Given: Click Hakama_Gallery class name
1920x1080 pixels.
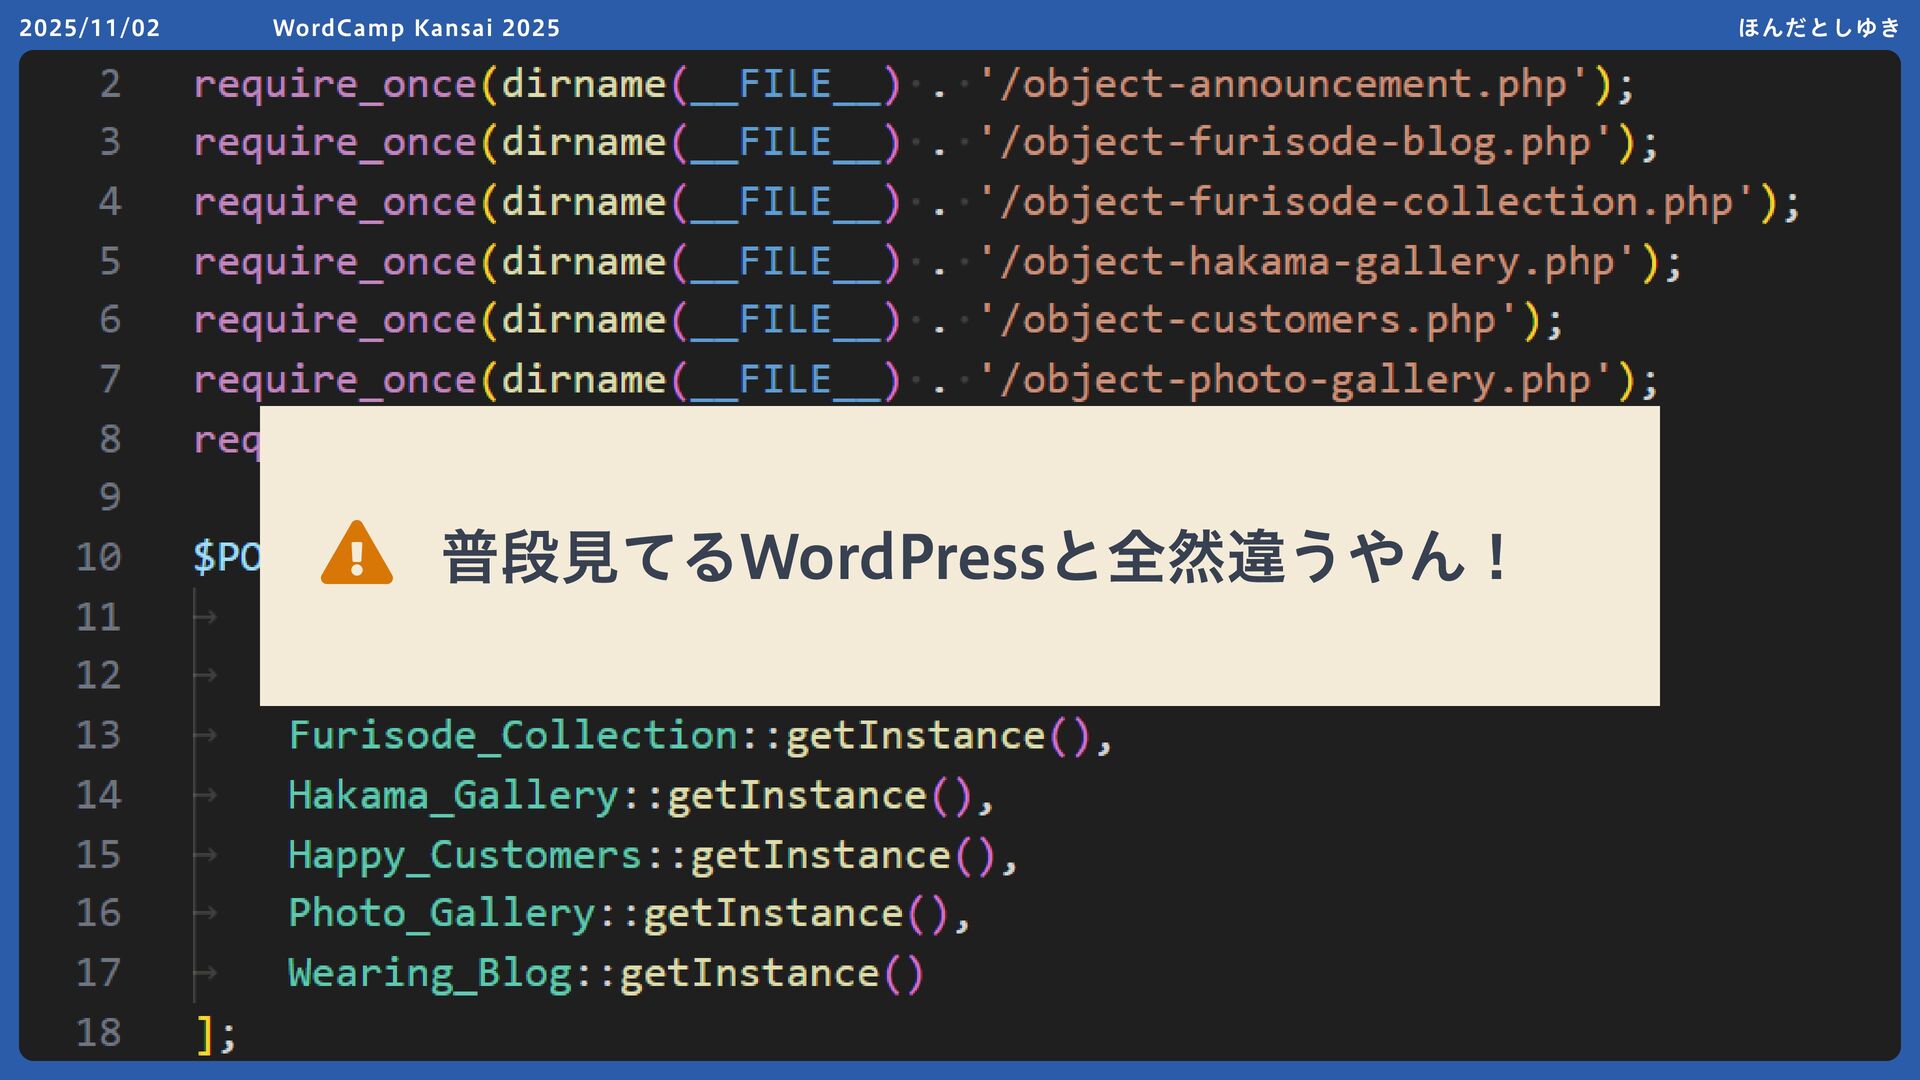Looking at the screenshot, I should tap(453, 796).
